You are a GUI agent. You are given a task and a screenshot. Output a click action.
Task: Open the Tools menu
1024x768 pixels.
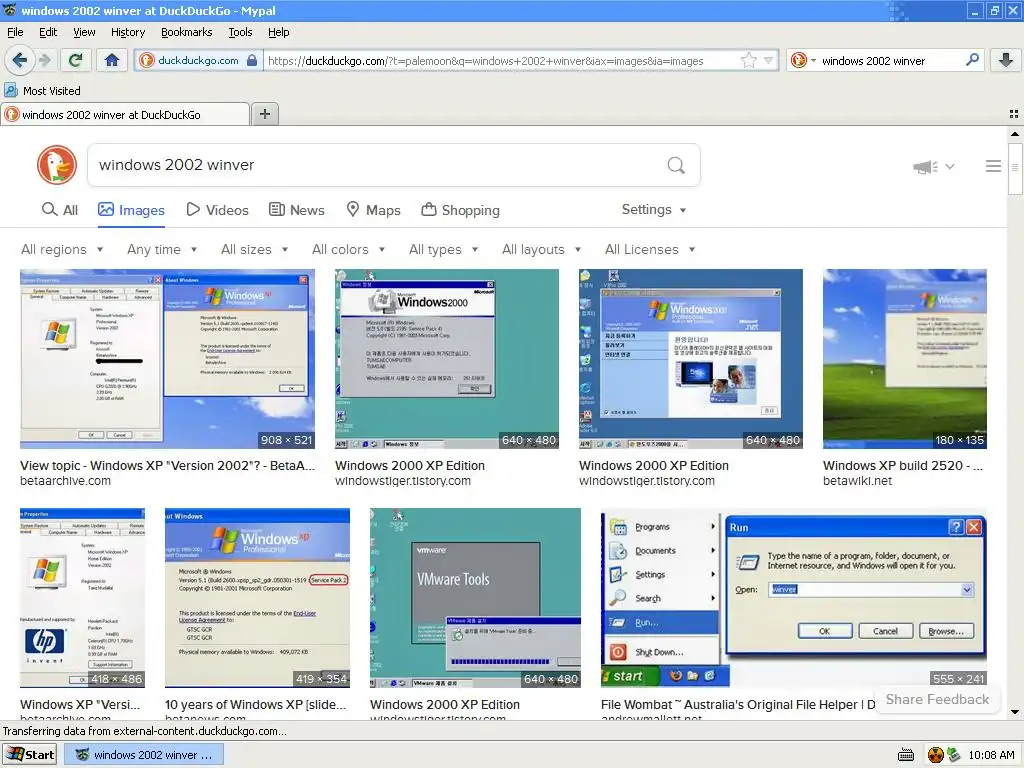pyautogui.click(x=240, y=32)
